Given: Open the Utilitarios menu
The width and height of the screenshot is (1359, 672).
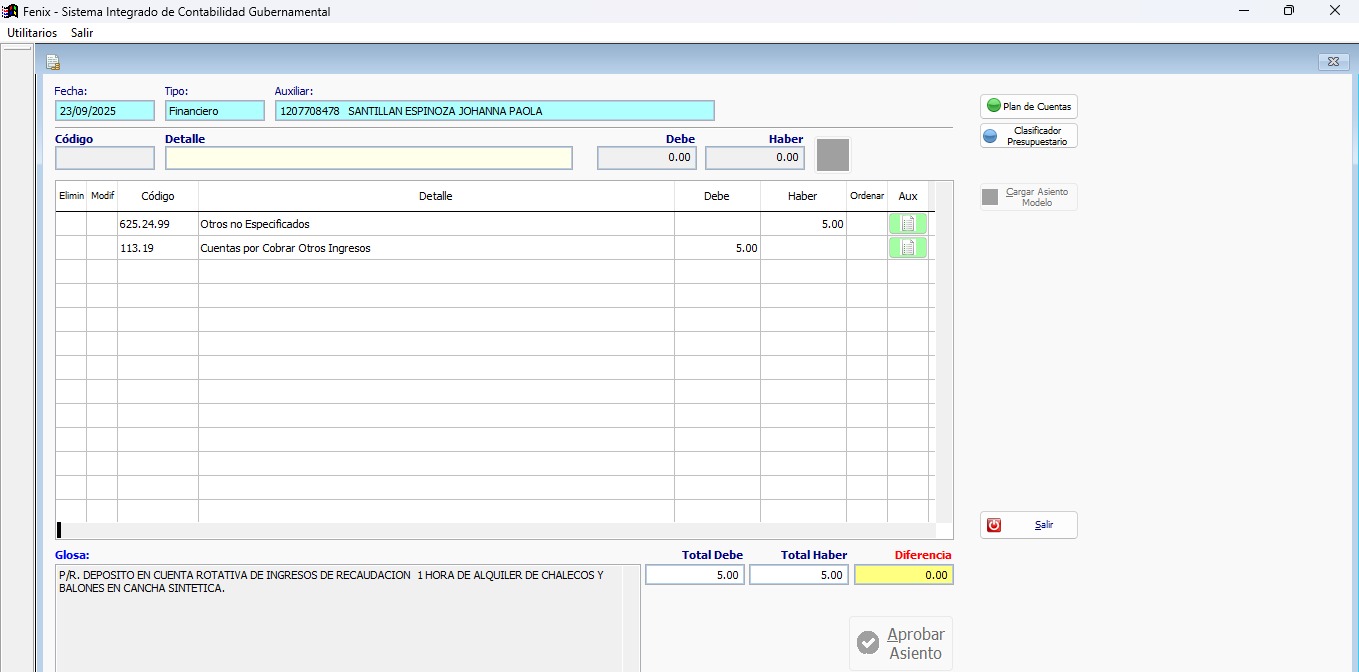Looking at the screenshot, I should pos(32,32).
